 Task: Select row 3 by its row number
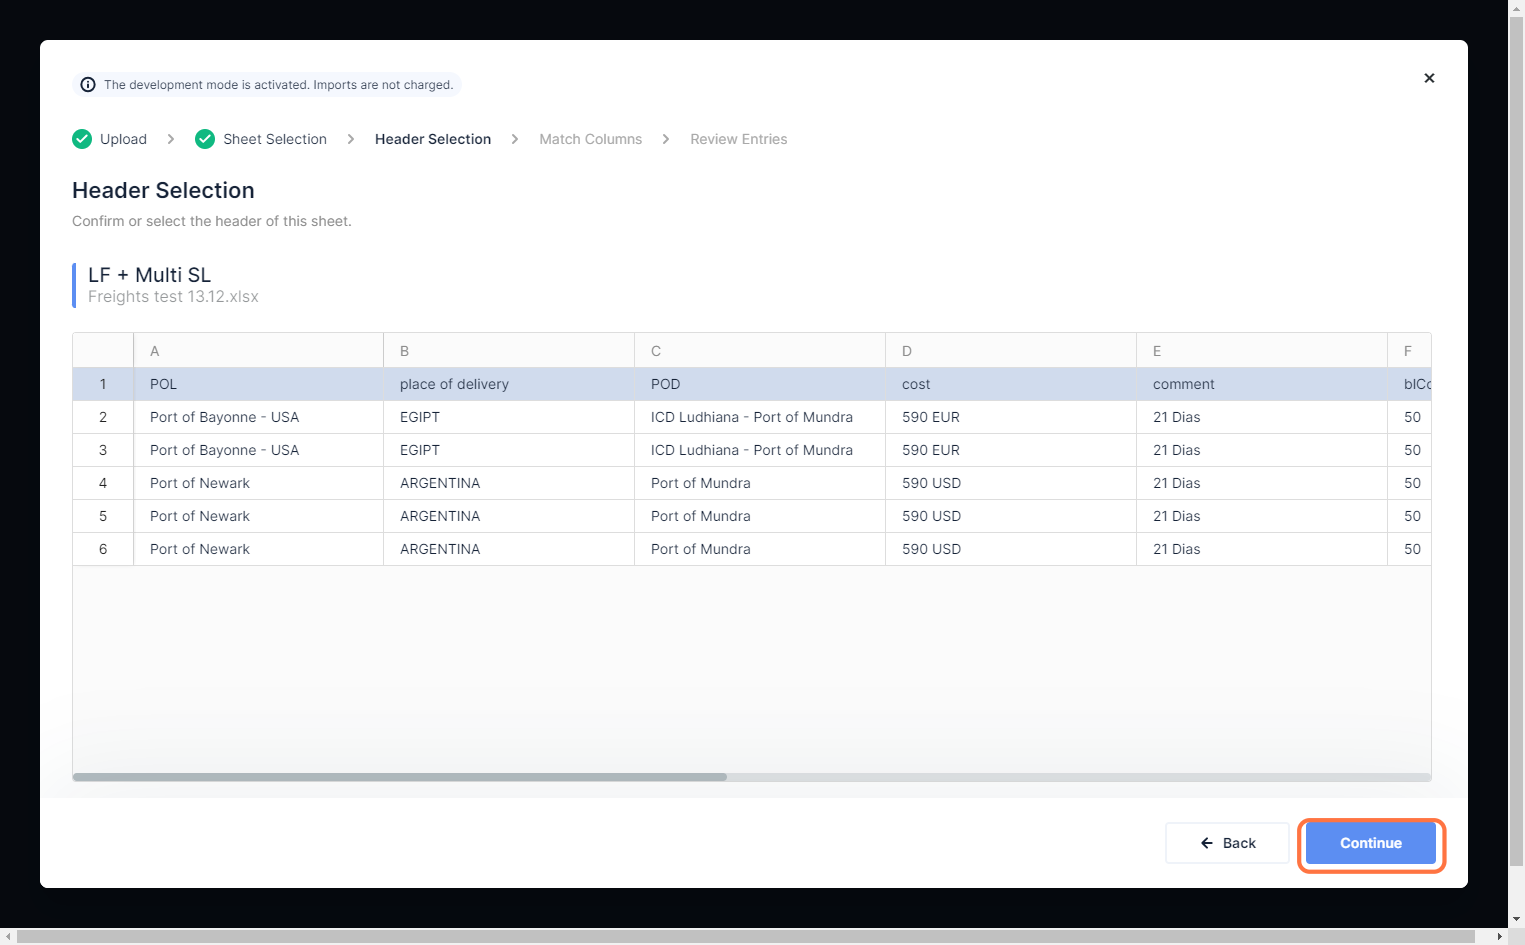[x=103, y=450]
